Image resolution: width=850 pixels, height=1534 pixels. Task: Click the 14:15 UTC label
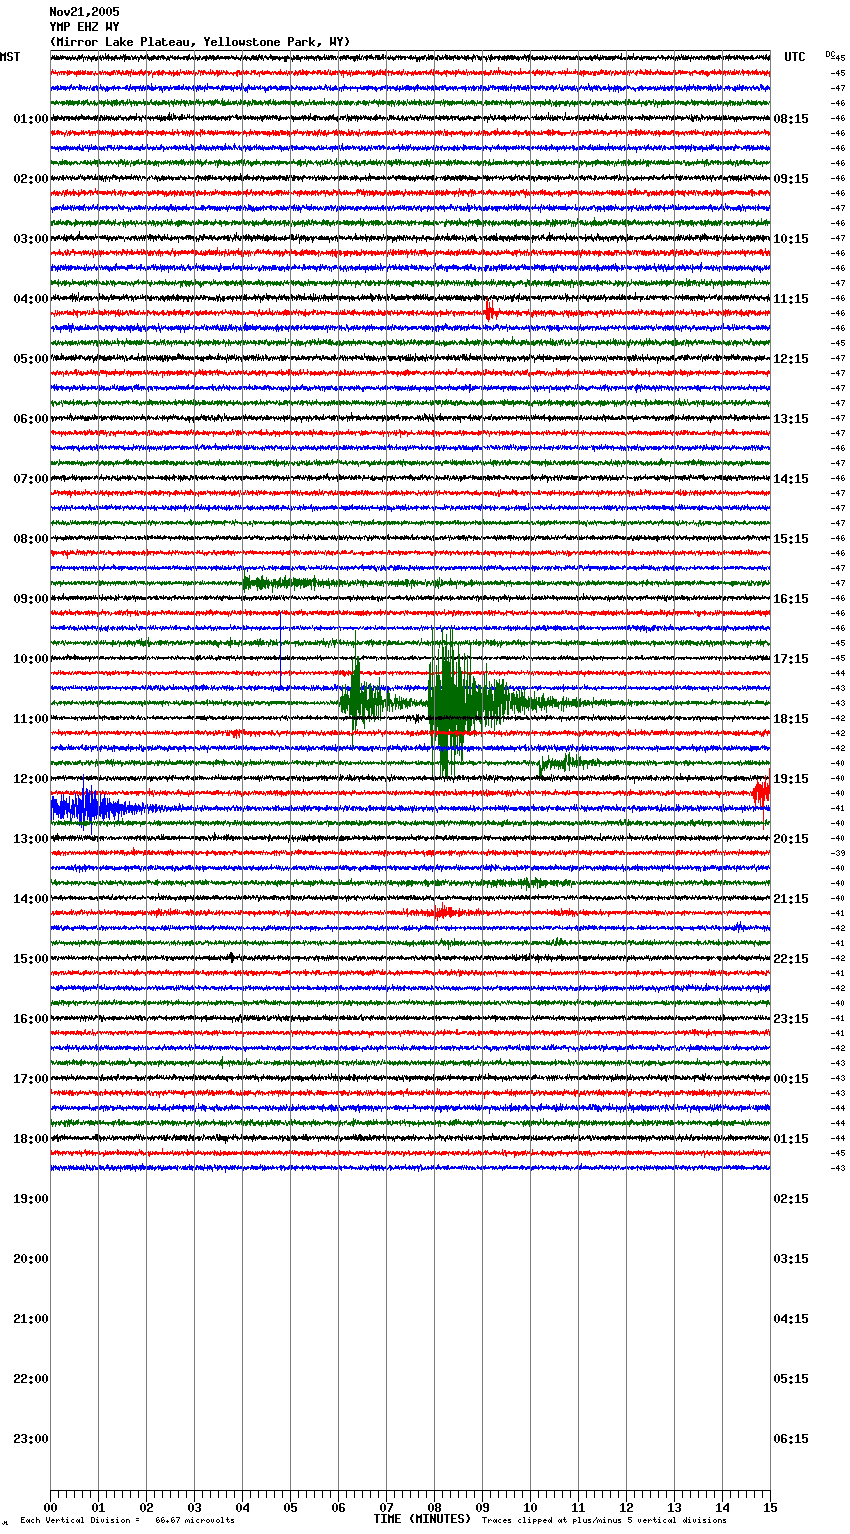tap(791, 479)
